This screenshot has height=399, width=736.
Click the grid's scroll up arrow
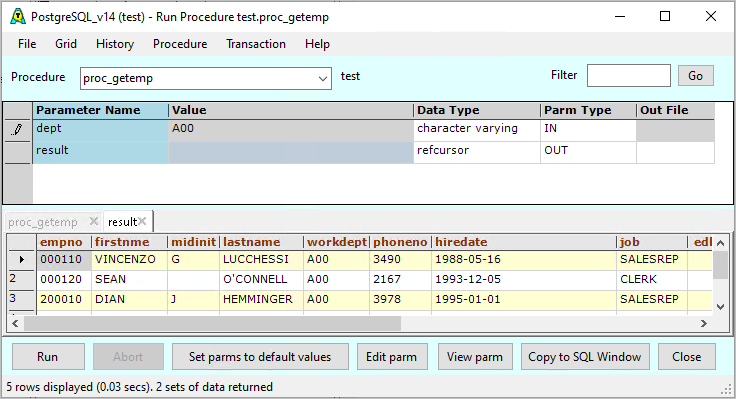coord(721,243)
